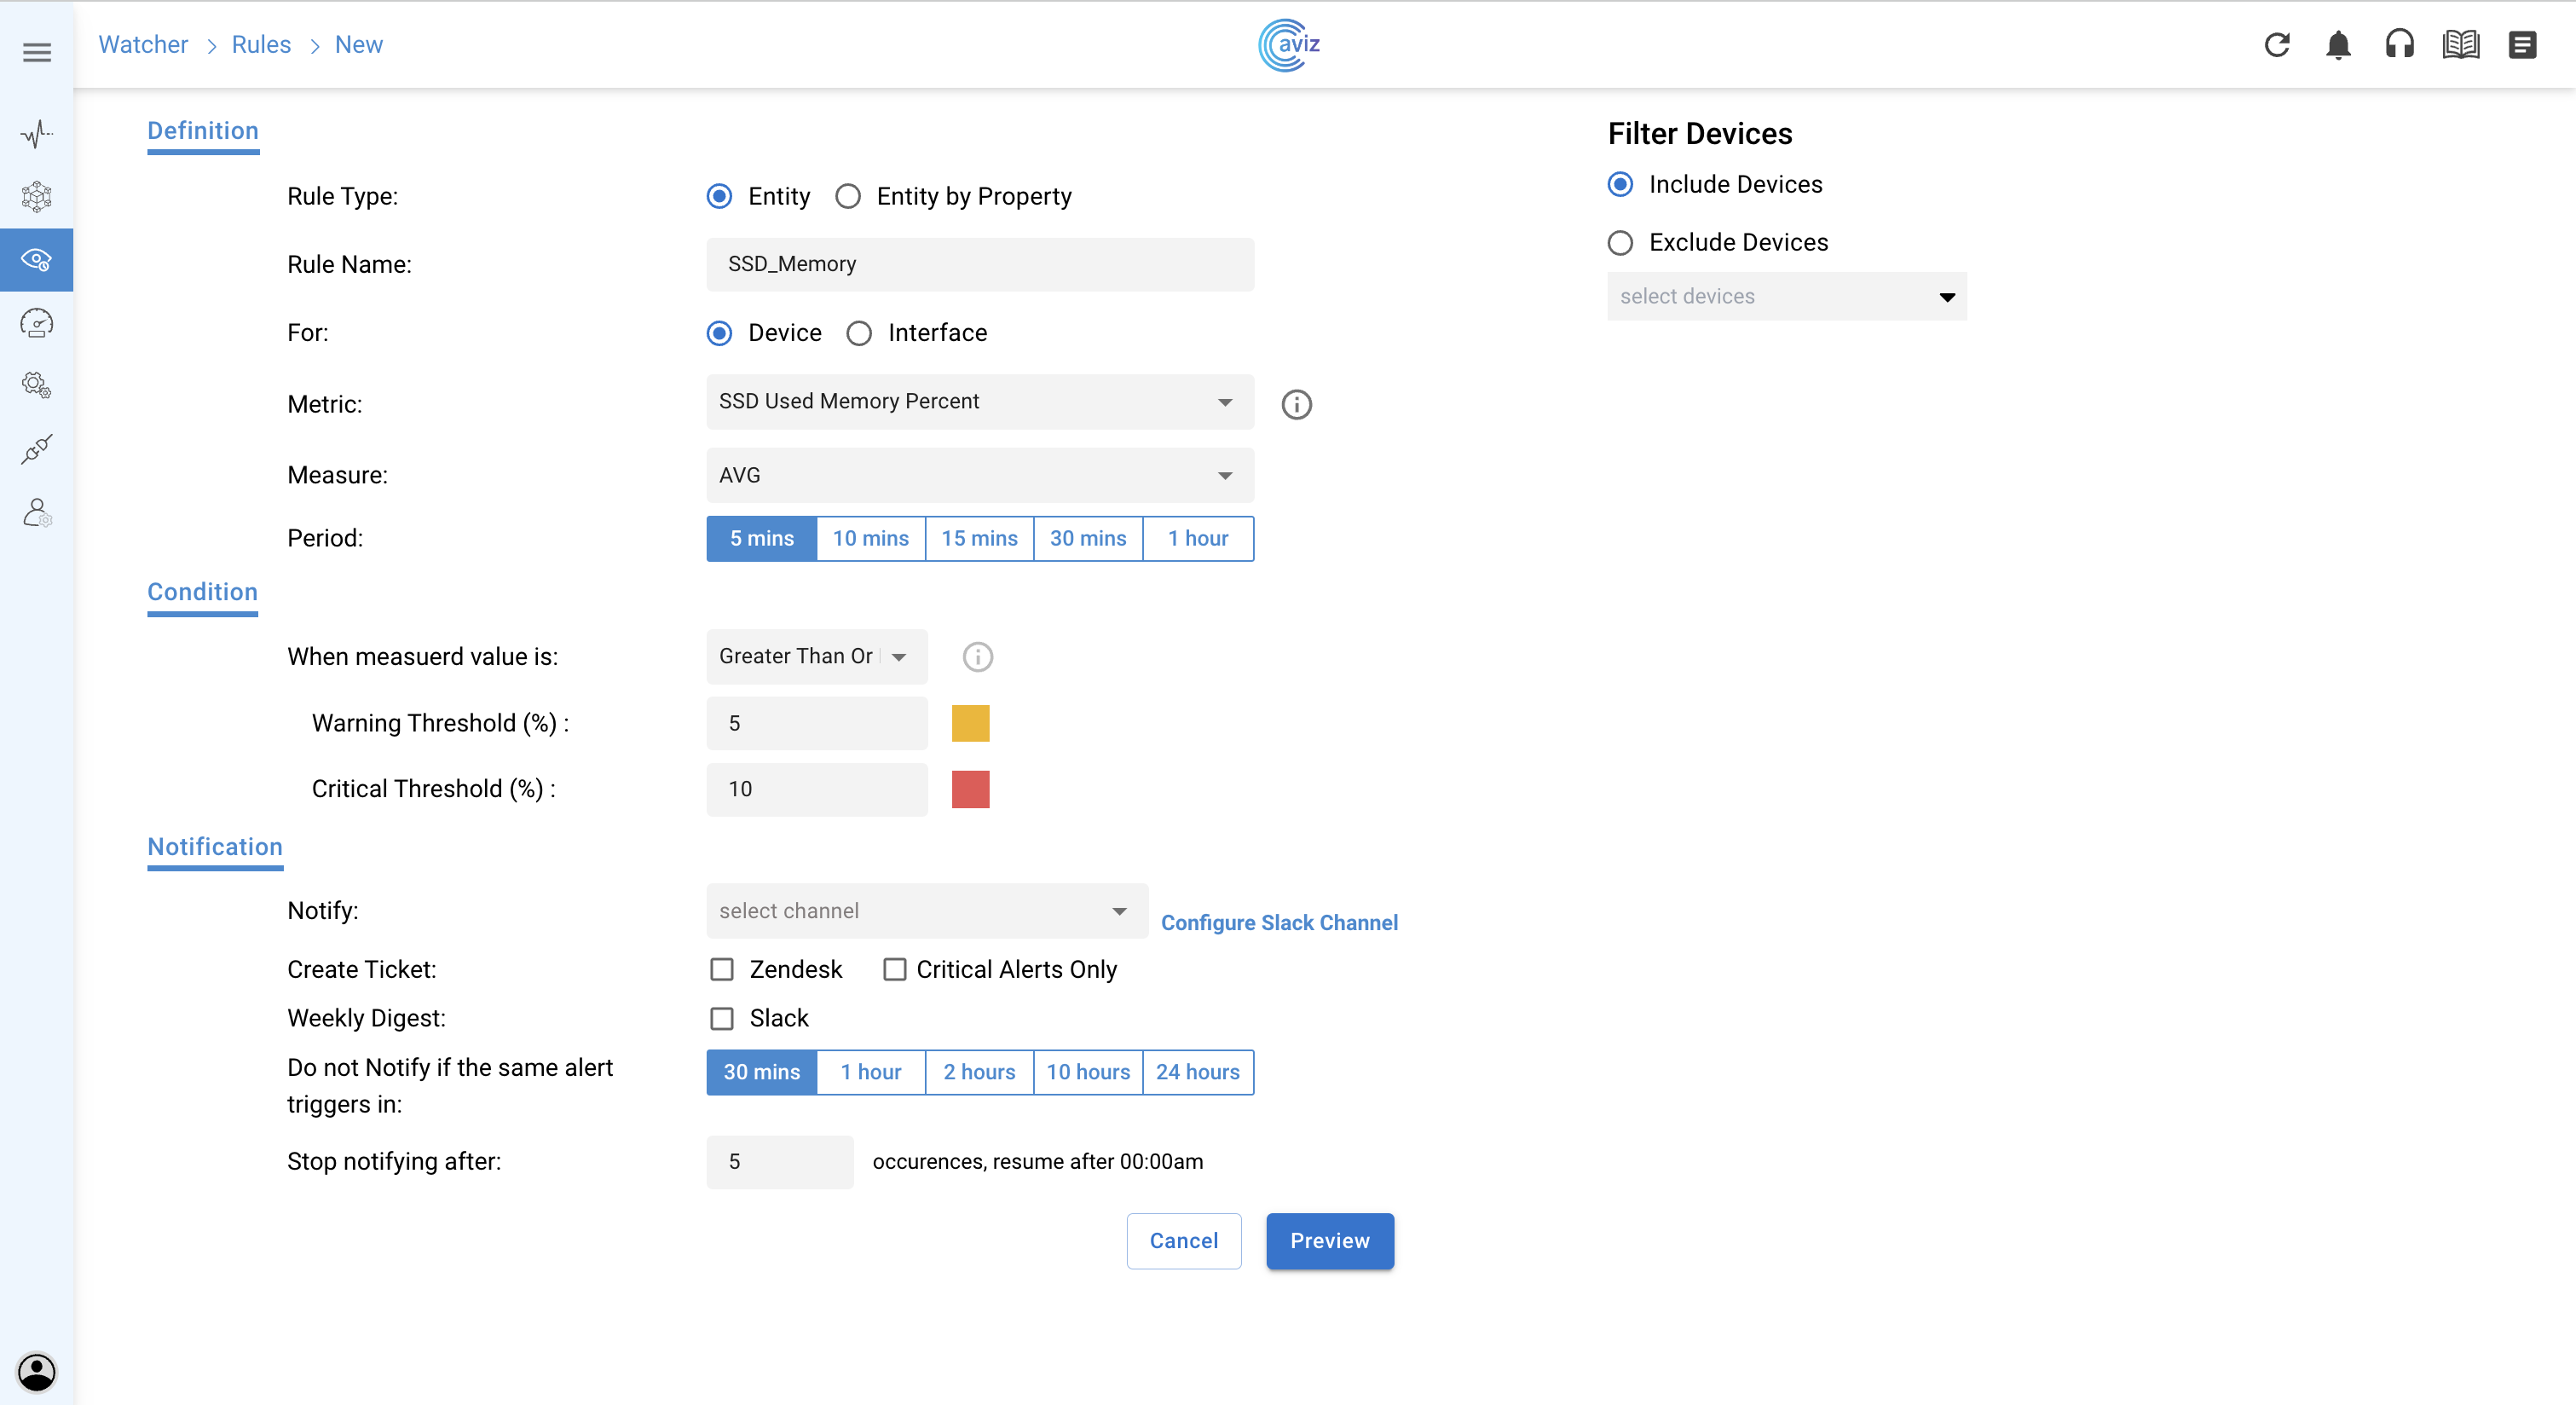Open the user profile avatar icon
Image resolution: width=2576 pixels, height=1405 pixels.
pos(37,1371)
